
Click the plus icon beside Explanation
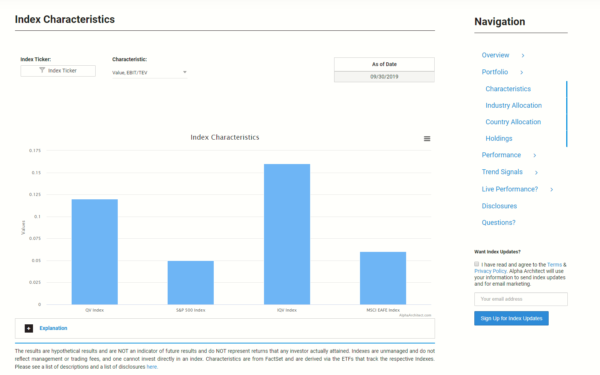pos(29,328)
